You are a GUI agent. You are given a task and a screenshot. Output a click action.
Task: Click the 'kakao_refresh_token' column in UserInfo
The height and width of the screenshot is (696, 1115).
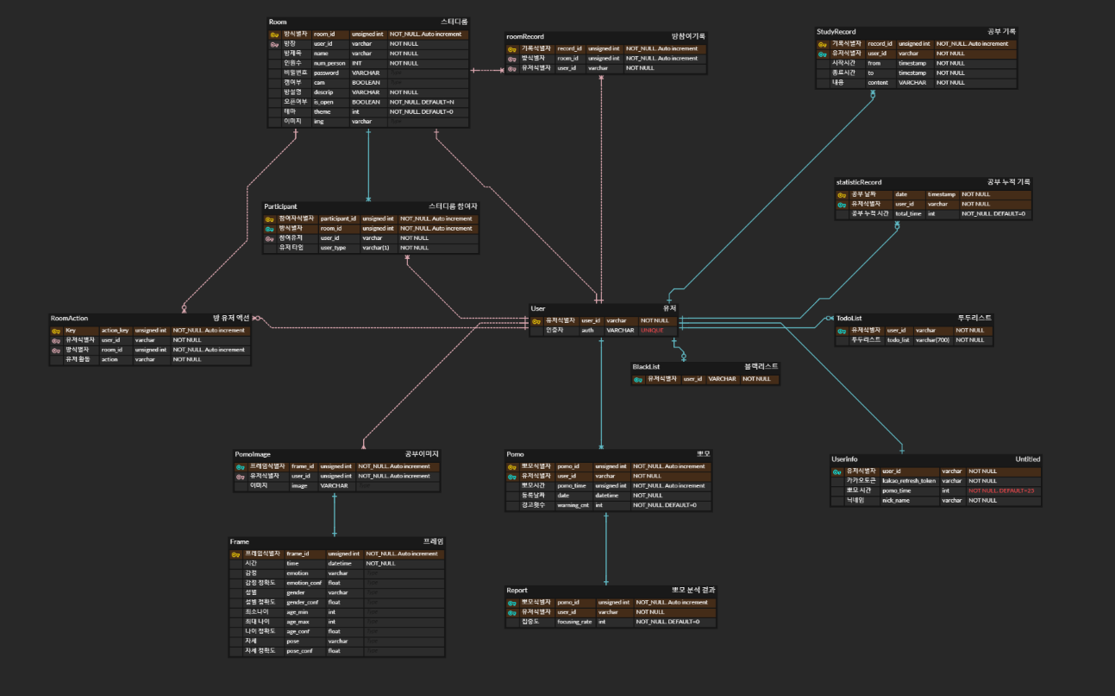(909, 481)
